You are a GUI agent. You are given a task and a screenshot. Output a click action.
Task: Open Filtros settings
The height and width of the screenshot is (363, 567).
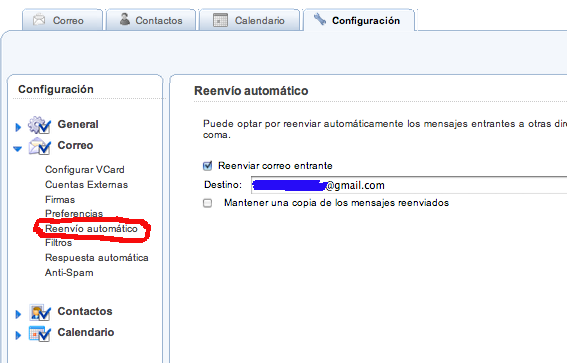pos(59,243)
